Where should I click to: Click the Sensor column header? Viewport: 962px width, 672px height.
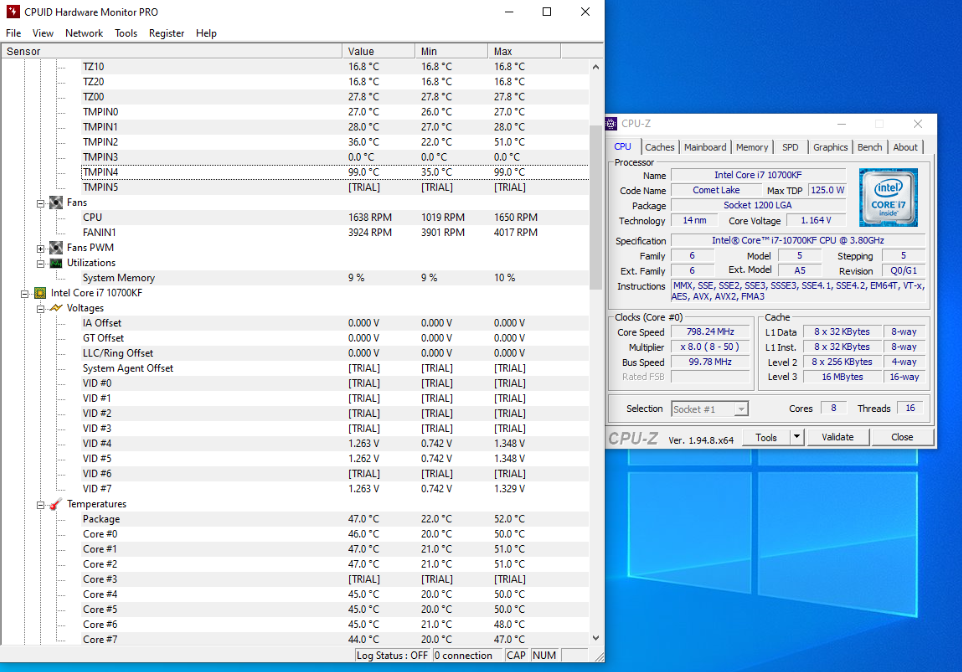[x=172, y=52]
